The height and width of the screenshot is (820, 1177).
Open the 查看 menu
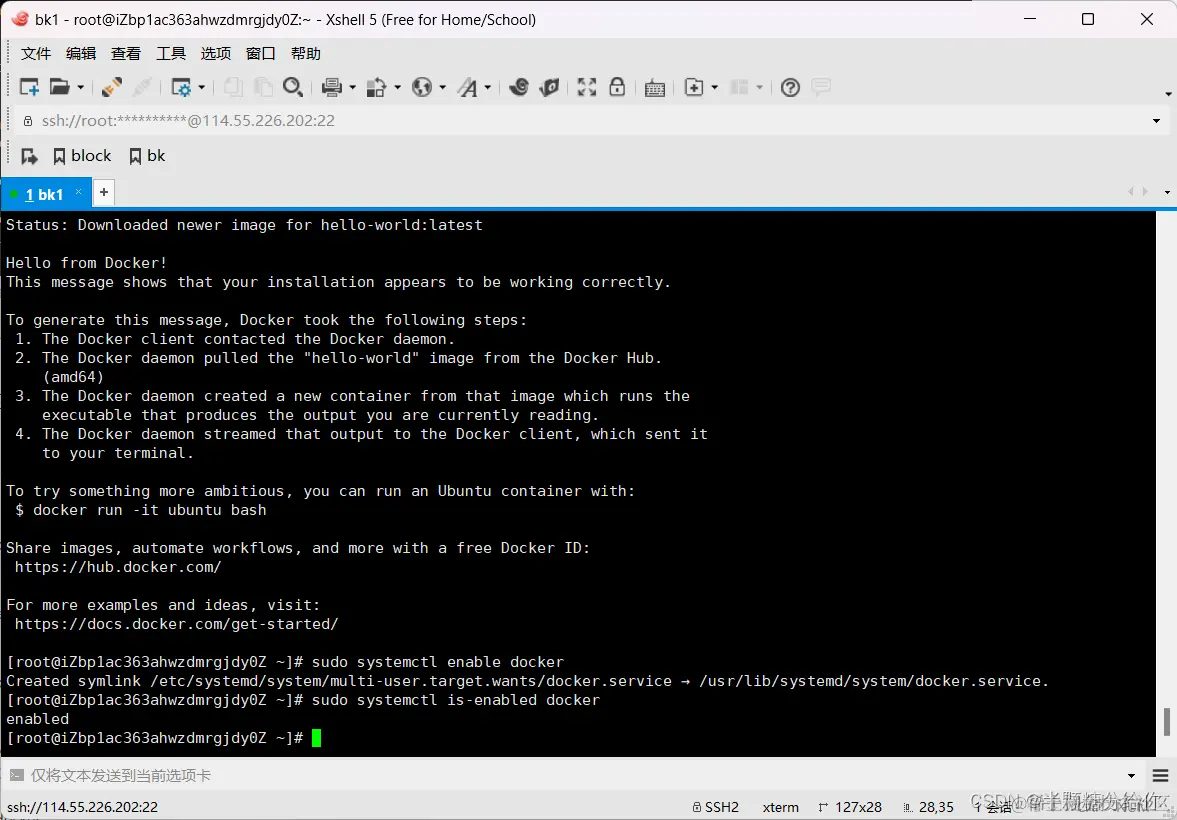pos(126,53)
